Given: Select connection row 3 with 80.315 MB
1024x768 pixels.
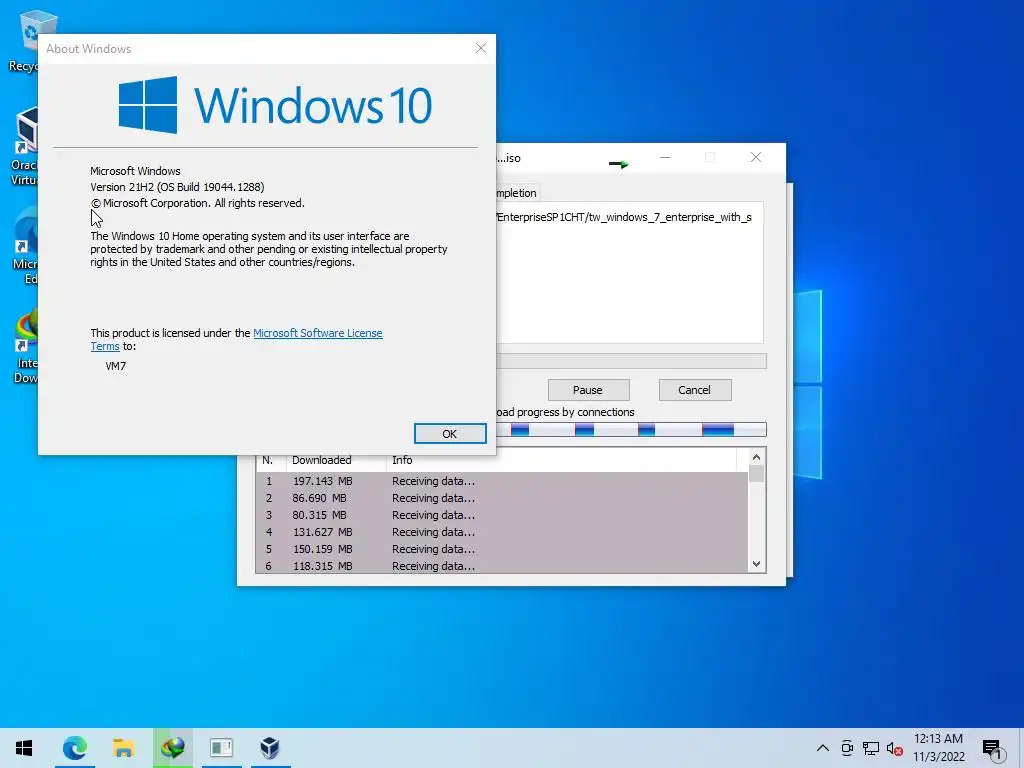Looking at the screenshot, I should pyautogui.click(x=502, y=515).
